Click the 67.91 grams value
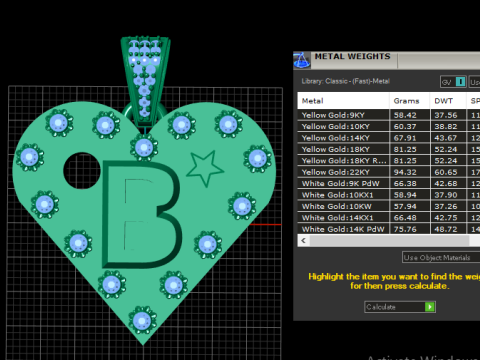 coord(405,138)
